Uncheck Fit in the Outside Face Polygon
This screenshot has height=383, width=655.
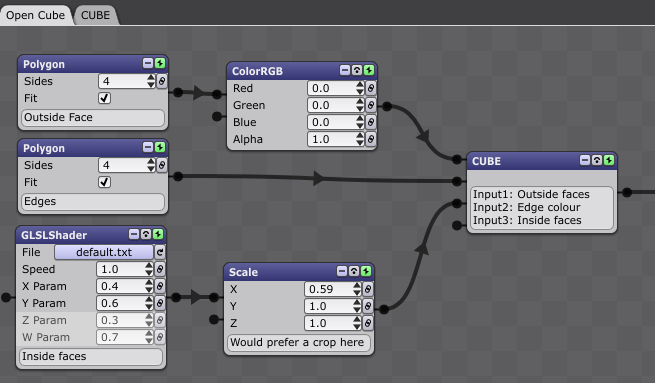point(104,98)
